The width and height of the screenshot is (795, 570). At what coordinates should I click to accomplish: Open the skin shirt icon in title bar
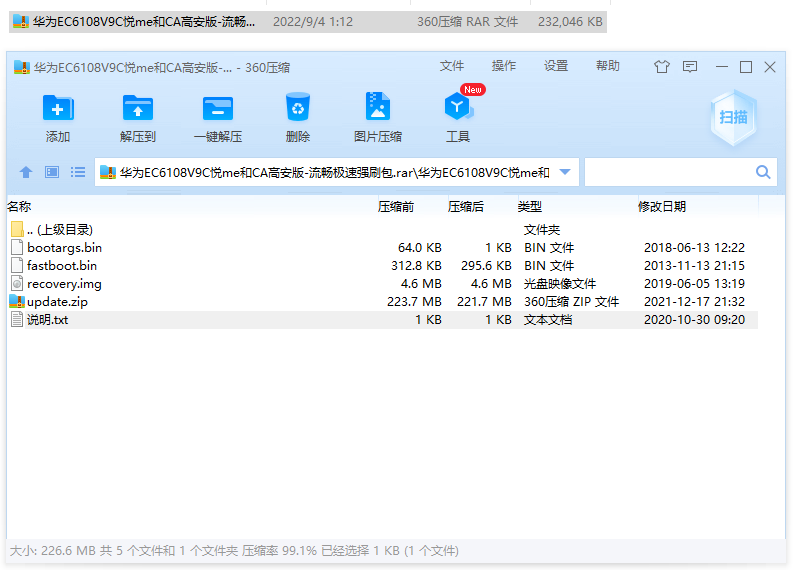click(661, 67)
